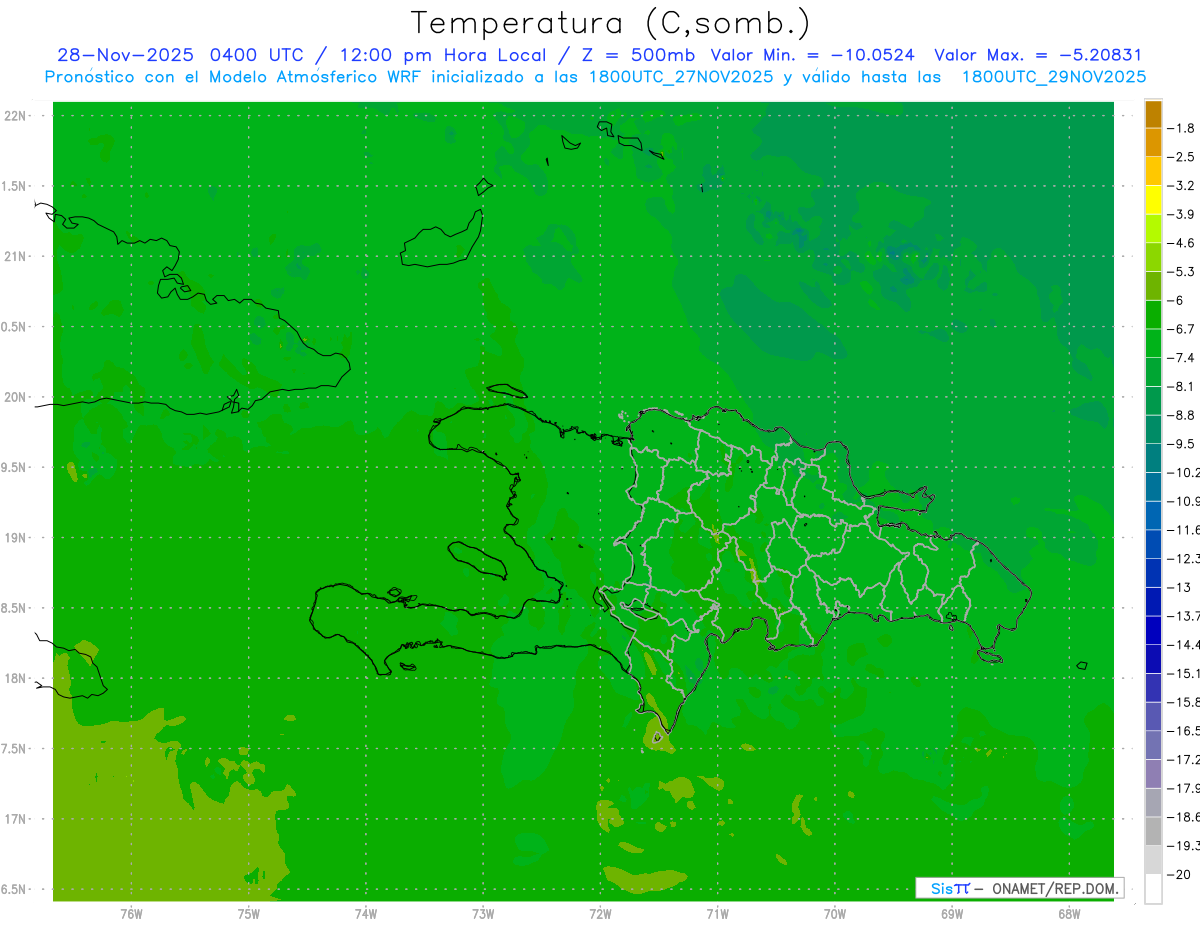
Task: Click the 19N latitude axis label
Action: click(x=14, y=538)
